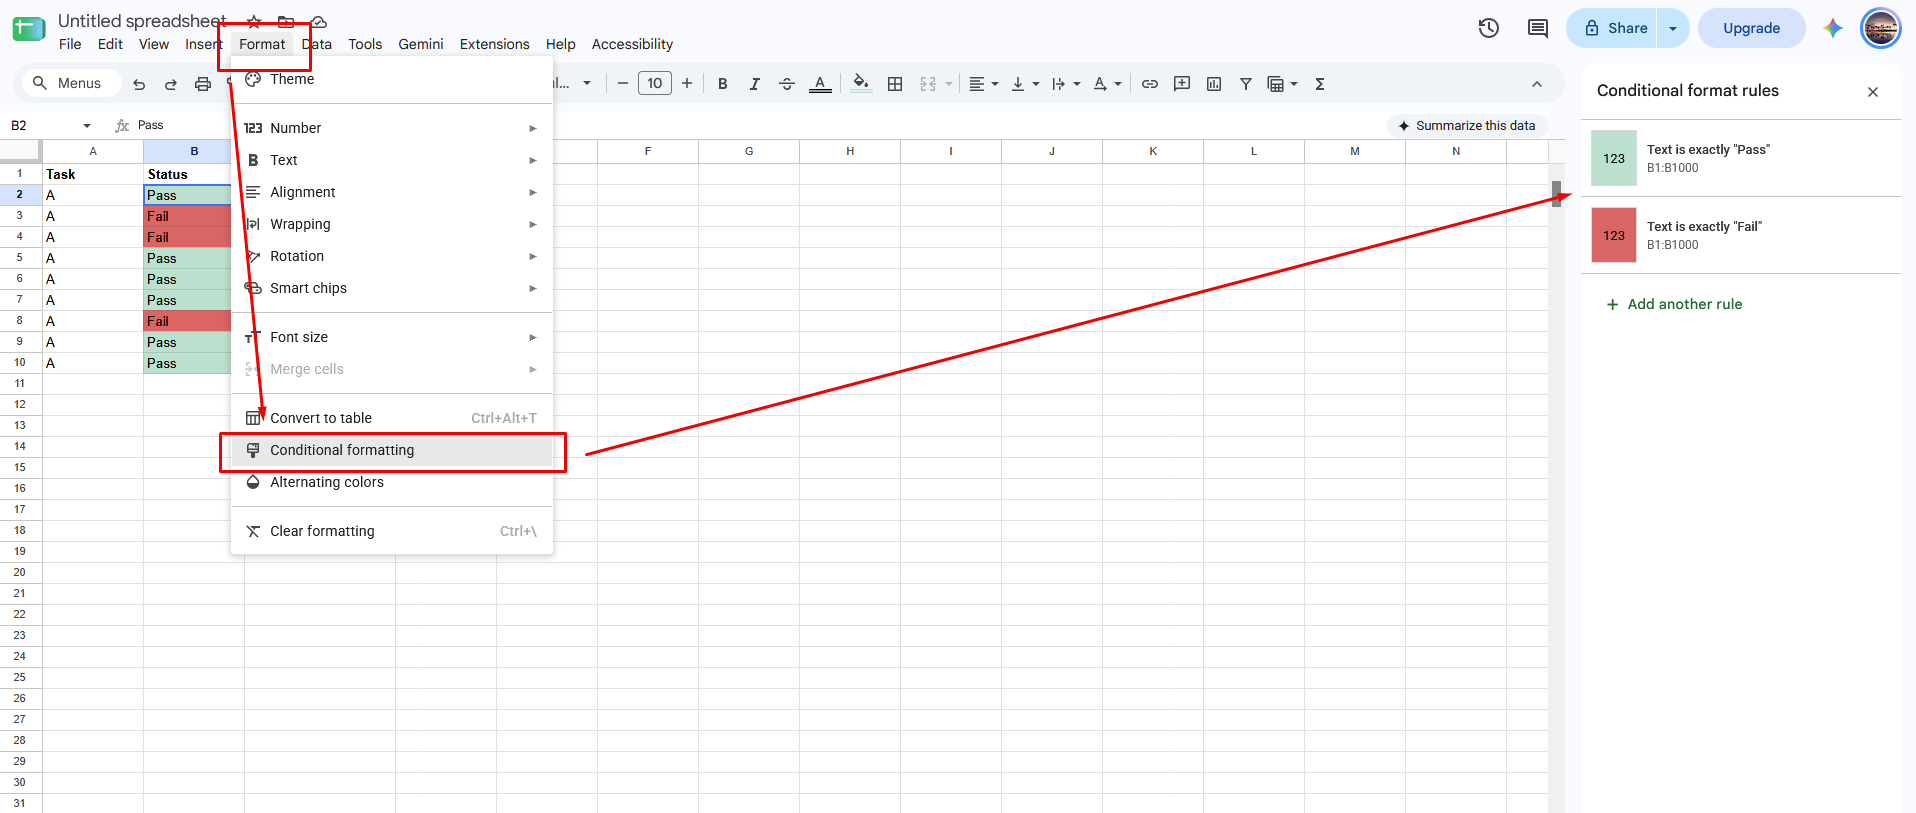Select cell A1 containing Task
The height and width of the screenshot is (813, 1916).
[x=93, y=174]
